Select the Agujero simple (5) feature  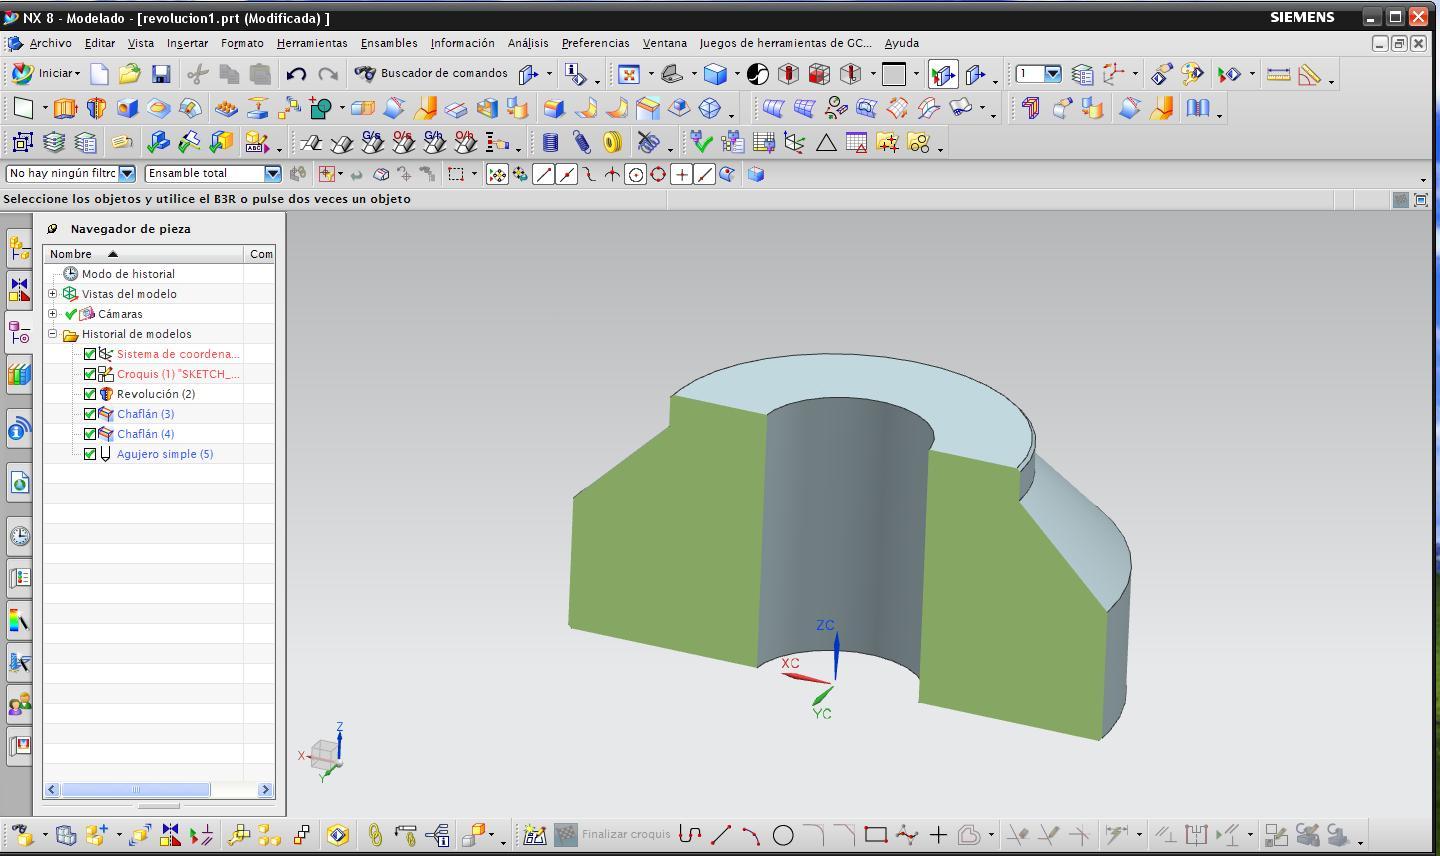click(165, 454)
